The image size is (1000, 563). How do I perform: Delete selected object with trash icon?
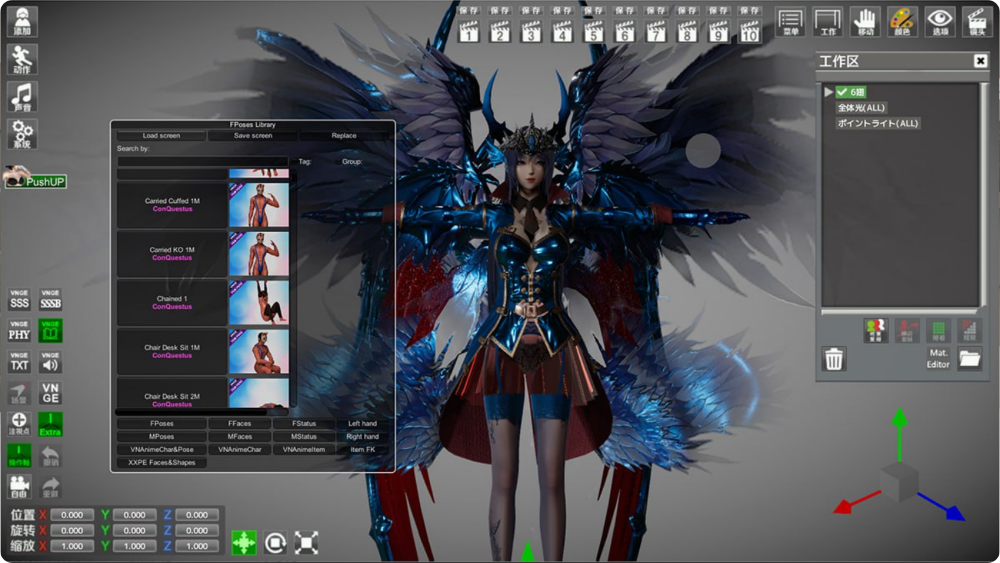click(834, 359)
